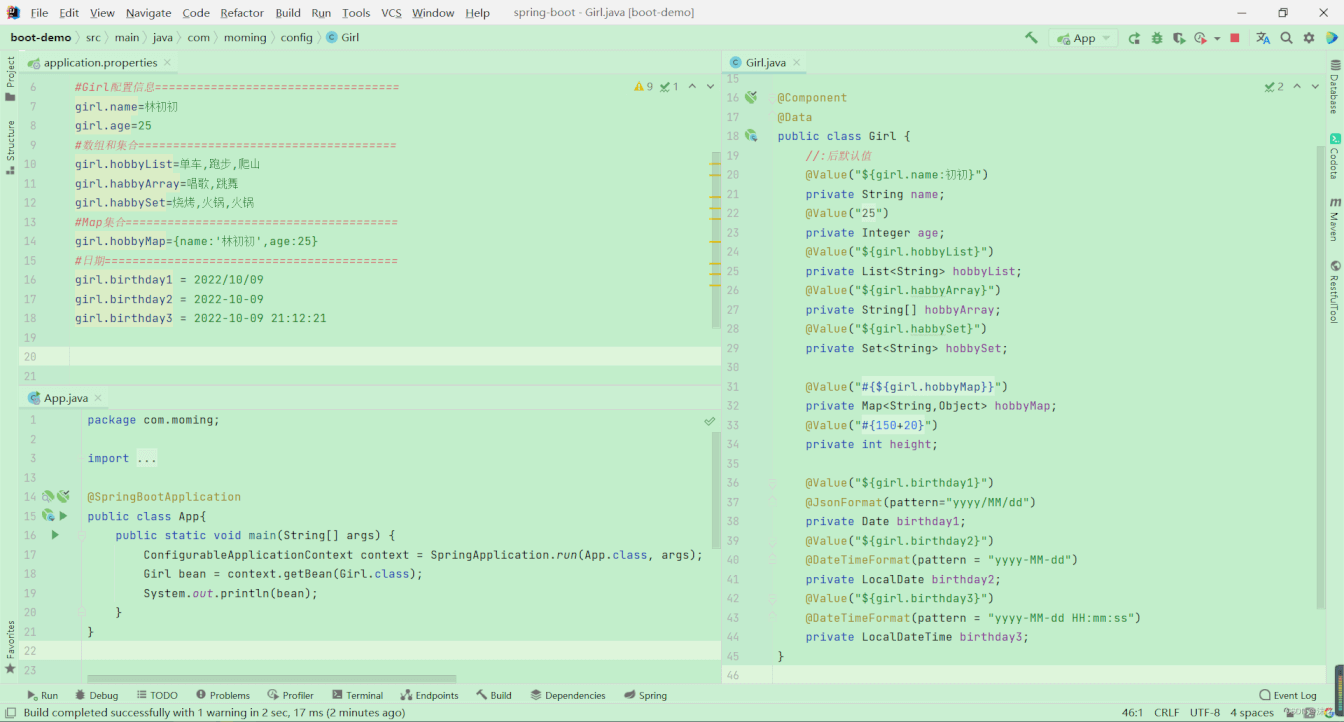Rerun the App with the rerun icon
1344x722 pixels.
click(x=1134, y=38)
